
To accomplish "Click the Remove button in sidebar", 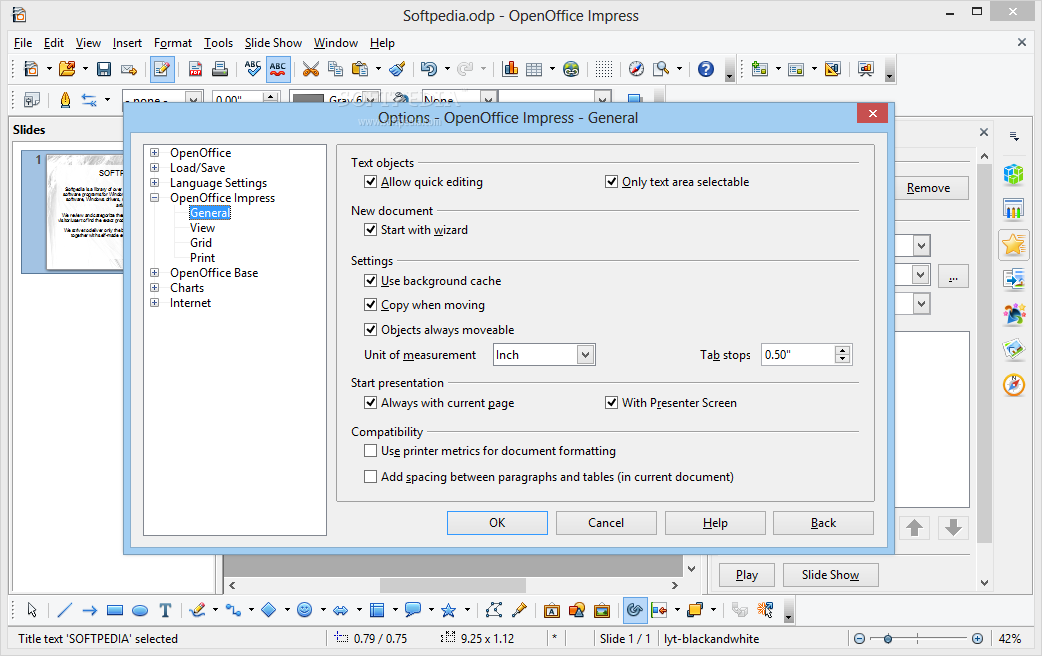I will (x=928, y=188).
